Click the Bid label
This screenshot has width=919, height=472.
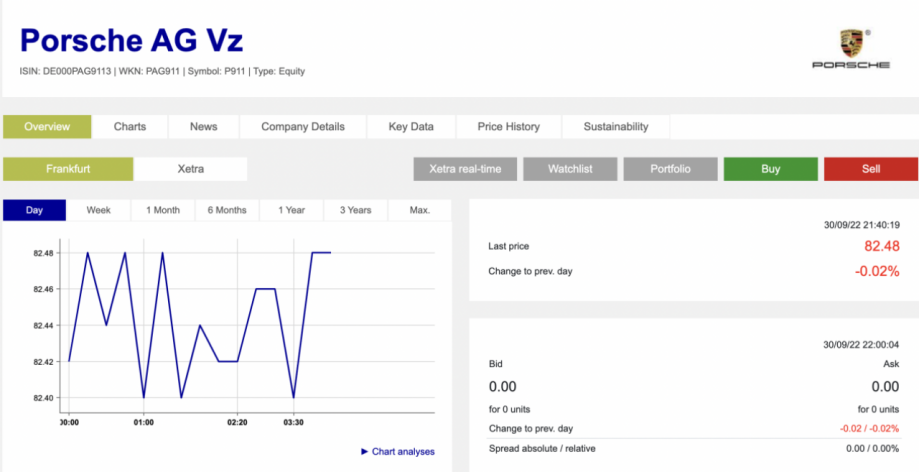click(495, 364)
